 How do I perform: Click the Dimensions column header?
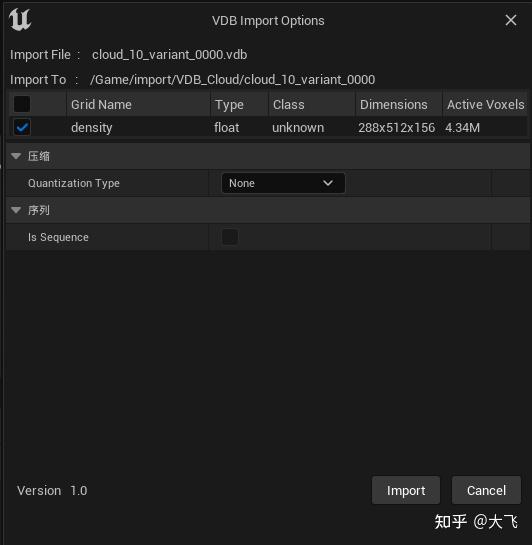398,104
